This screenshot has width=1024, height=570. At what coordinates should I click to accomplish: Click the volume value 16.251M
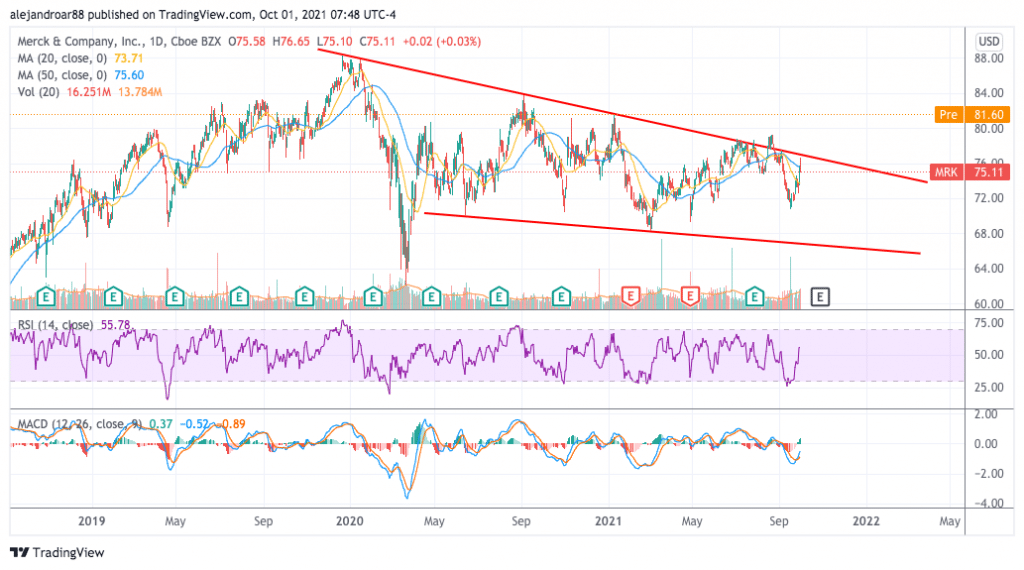tap(89, 92)
